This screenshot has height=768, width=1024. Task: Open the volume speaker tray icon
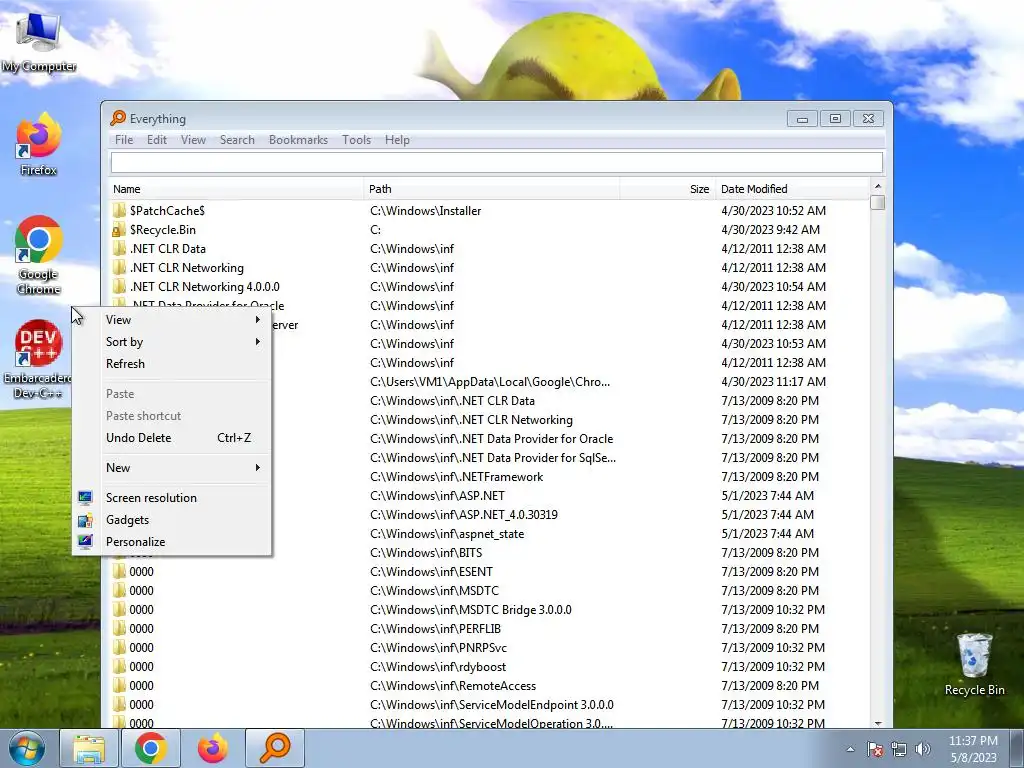coord(923,750)
